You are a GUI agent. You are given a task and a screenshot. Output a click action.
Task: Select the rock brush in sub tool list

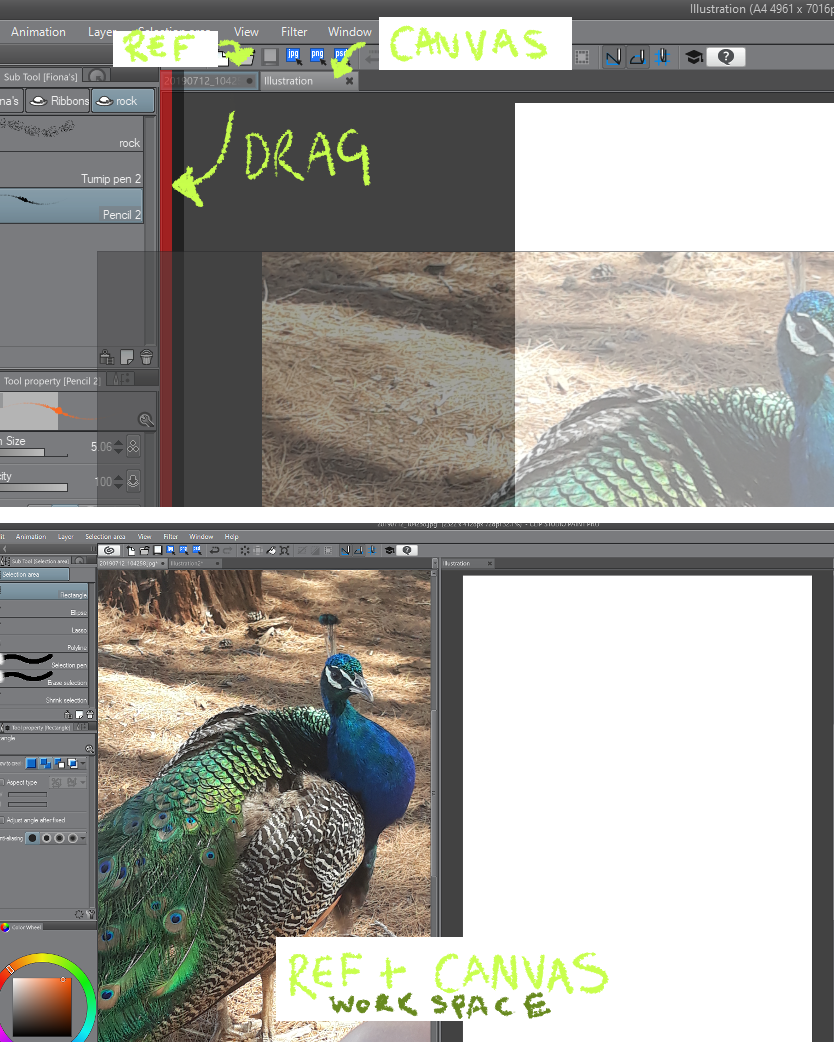pyautogui.click(x=71, y=135)
